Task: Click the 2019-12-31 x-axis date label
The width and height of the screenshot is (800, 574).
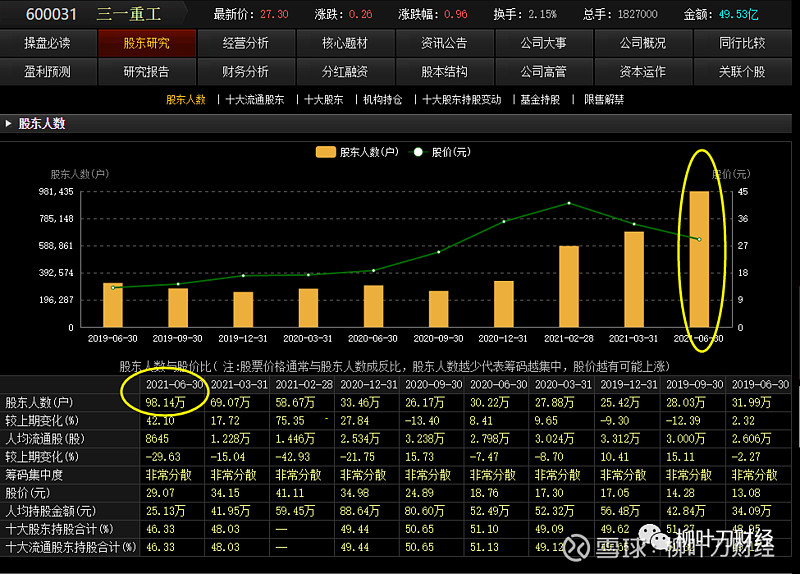Action: [243, 338]
